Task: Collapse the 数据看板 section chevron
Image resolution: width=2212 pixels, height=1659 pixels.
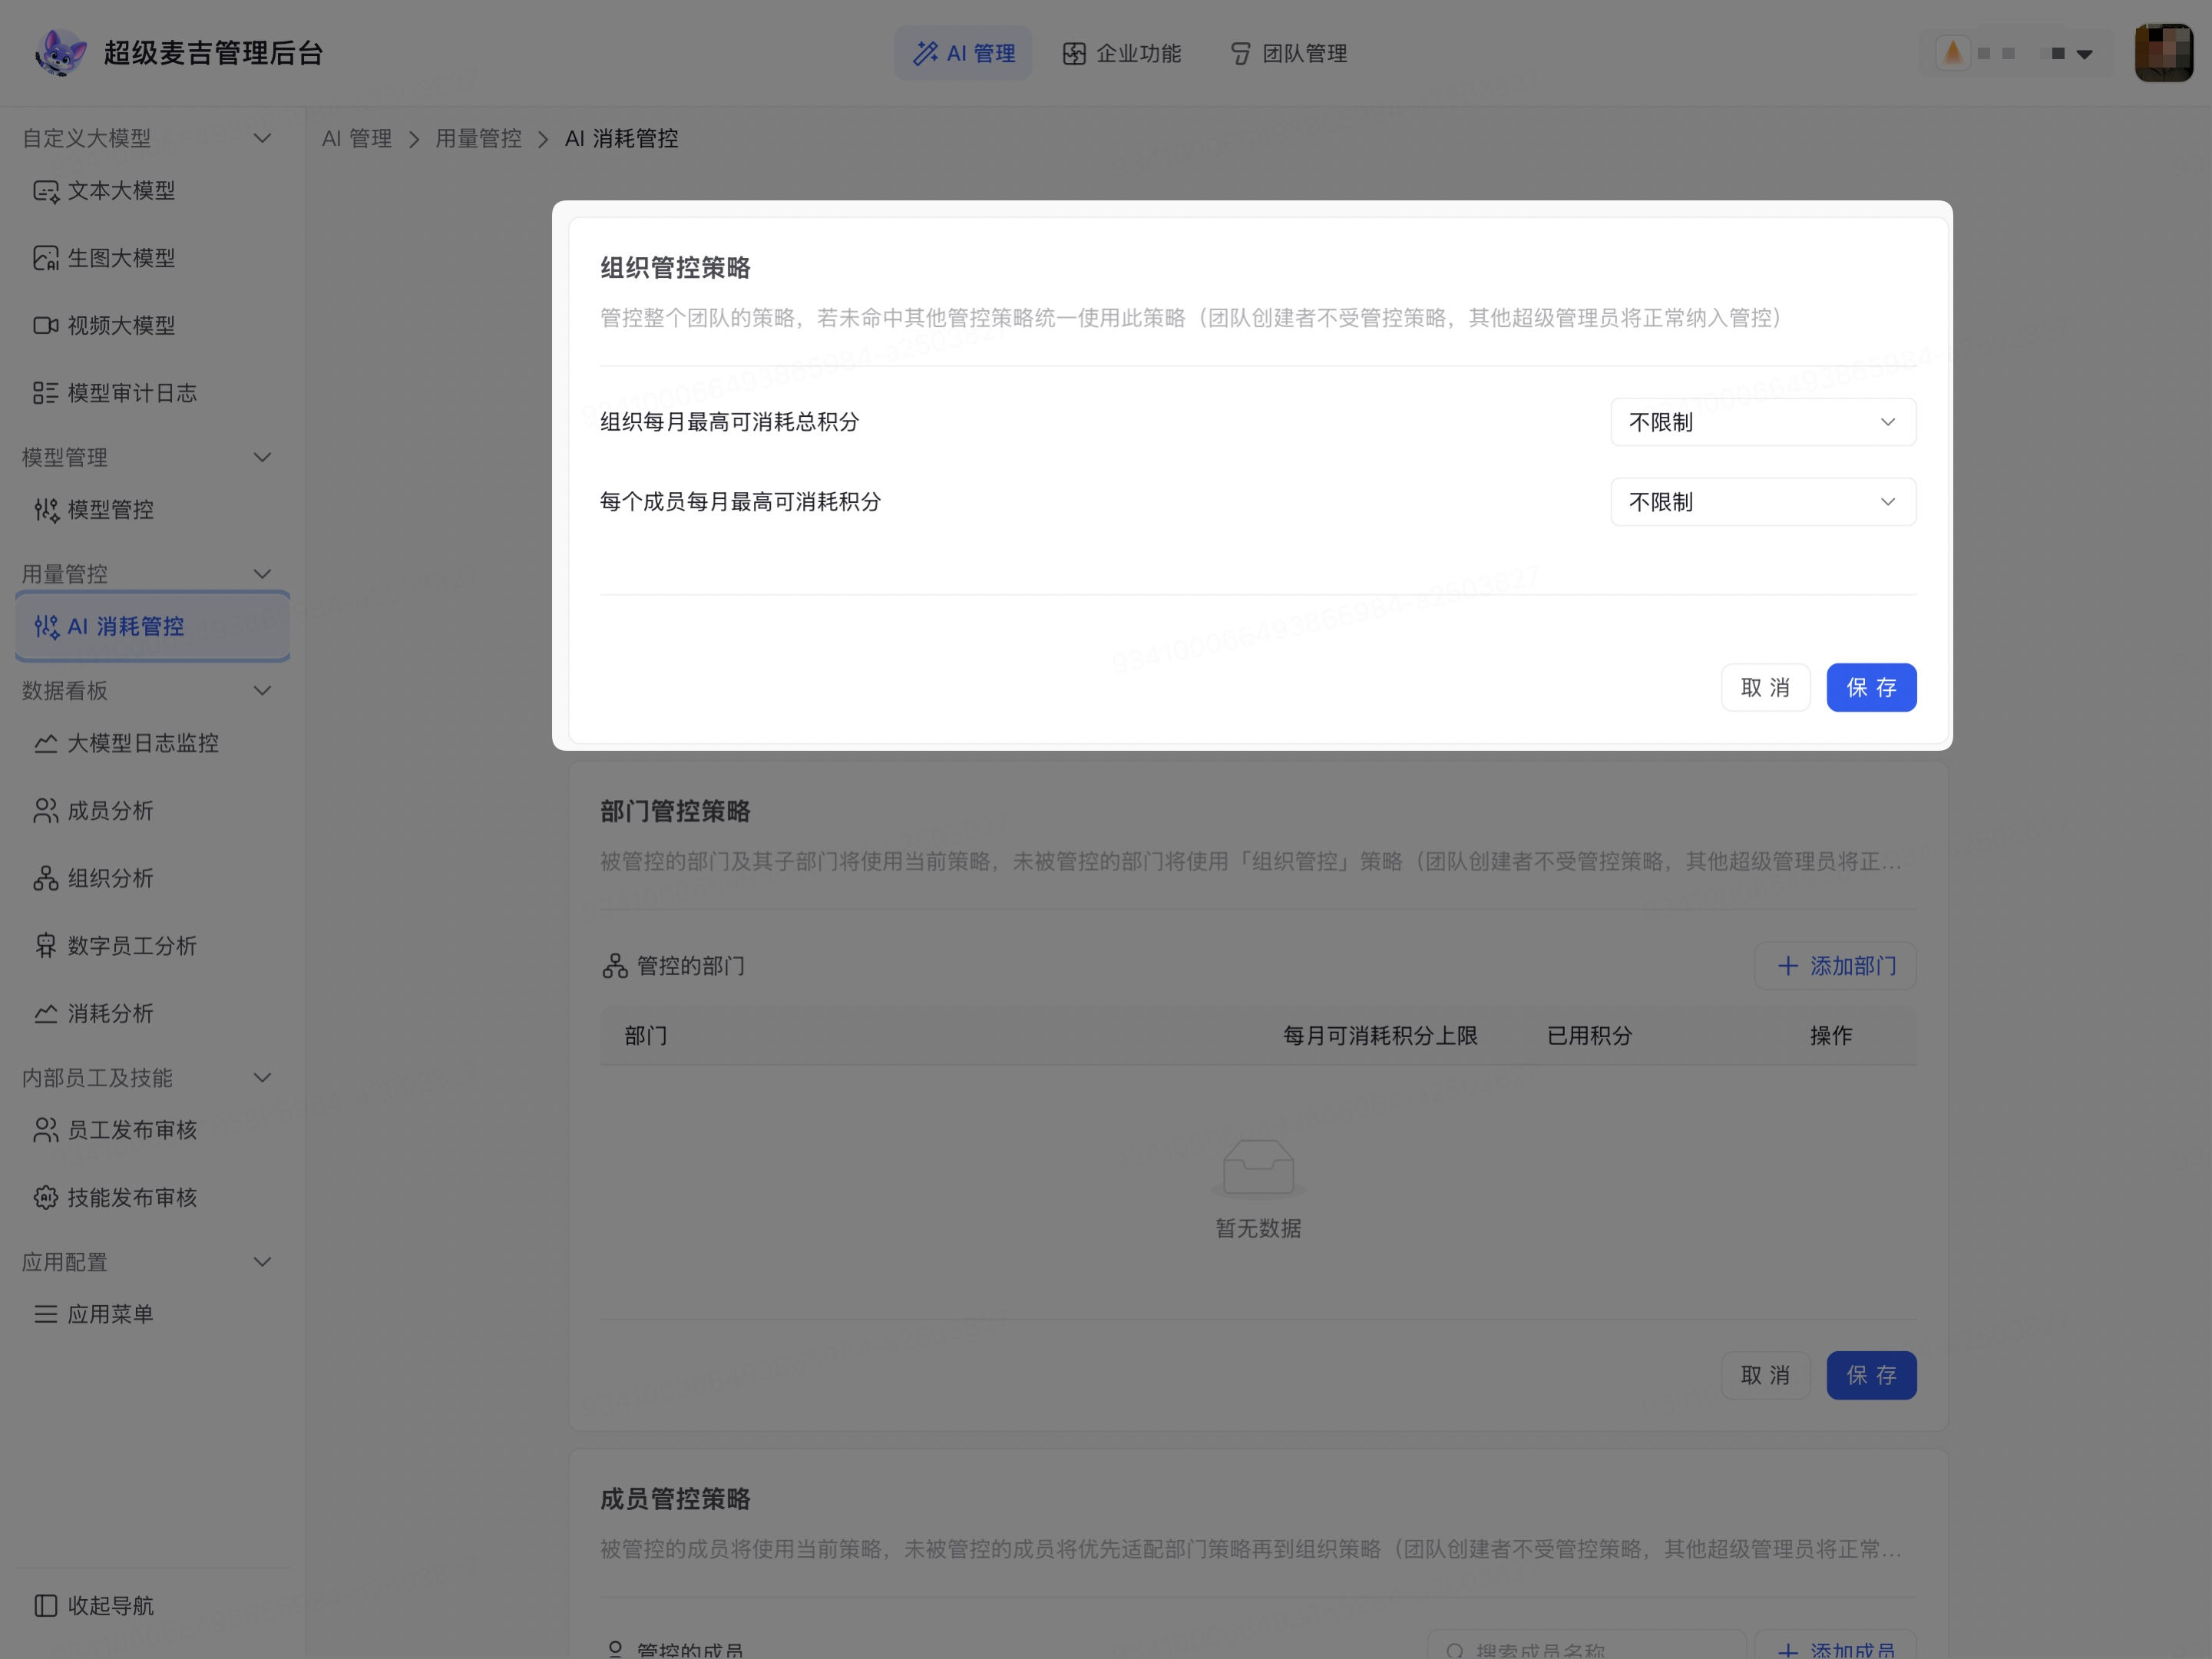Action: 262,690
